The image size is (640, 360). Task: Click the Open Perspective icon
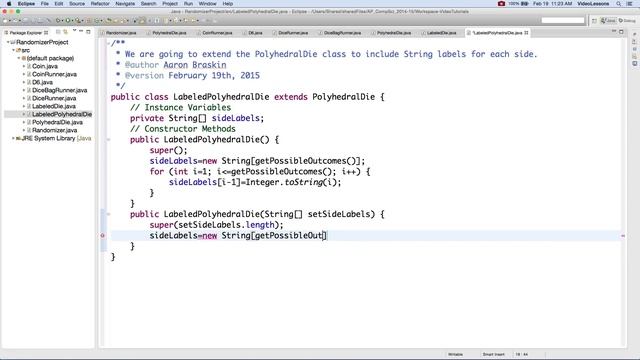click(594, 20)
